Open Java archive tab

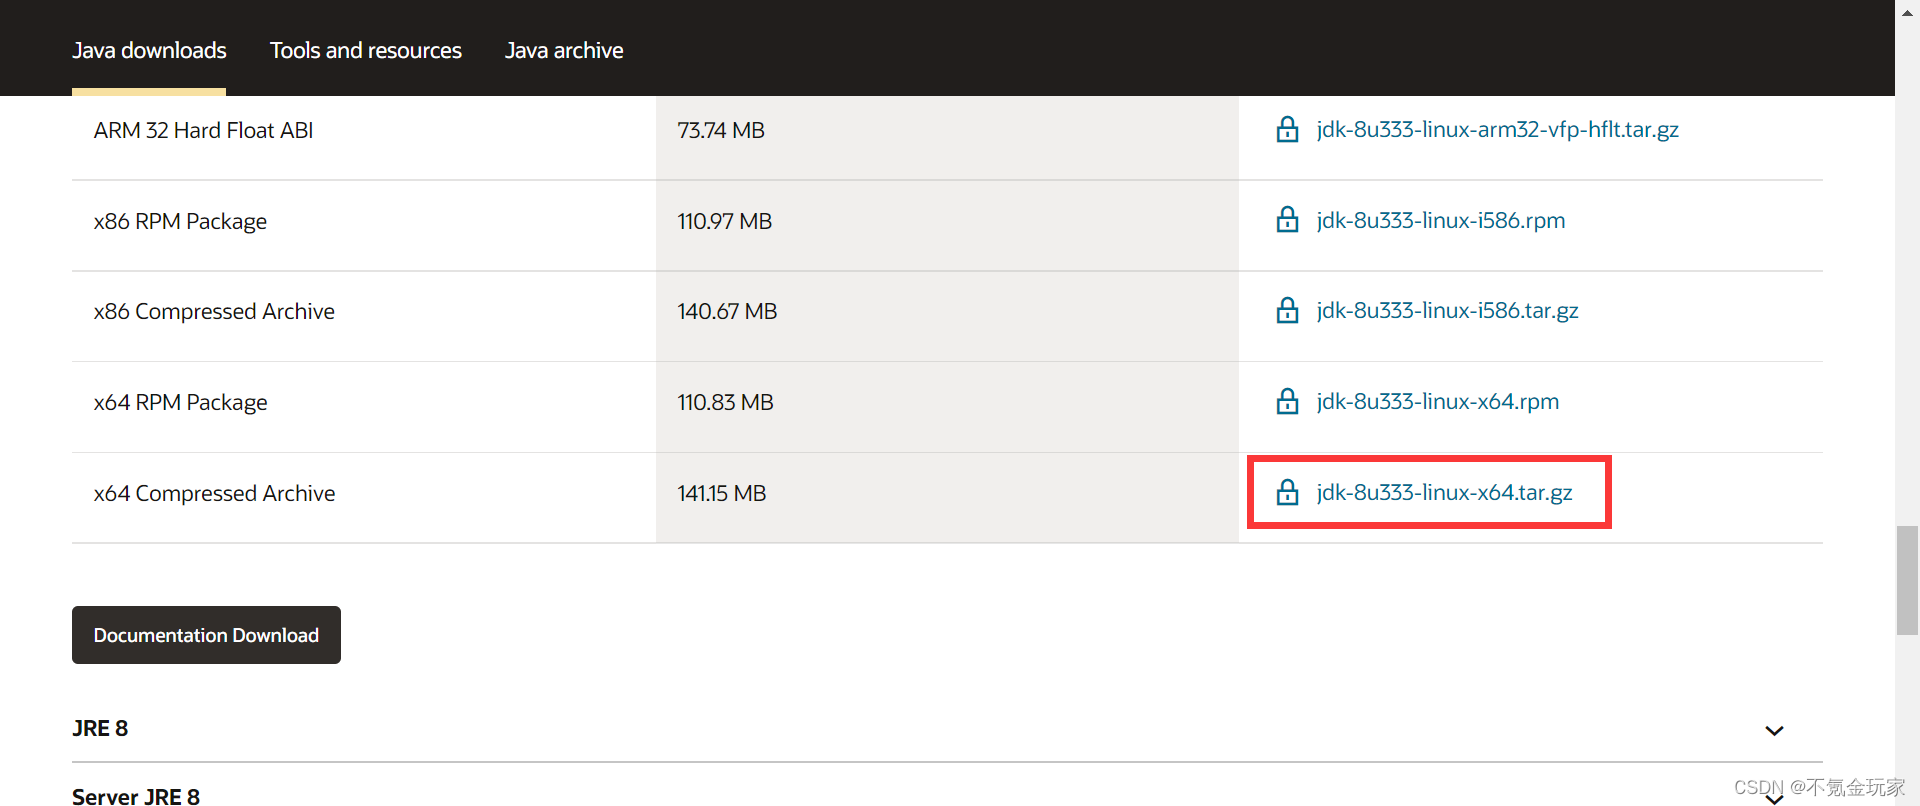(564, 50)
